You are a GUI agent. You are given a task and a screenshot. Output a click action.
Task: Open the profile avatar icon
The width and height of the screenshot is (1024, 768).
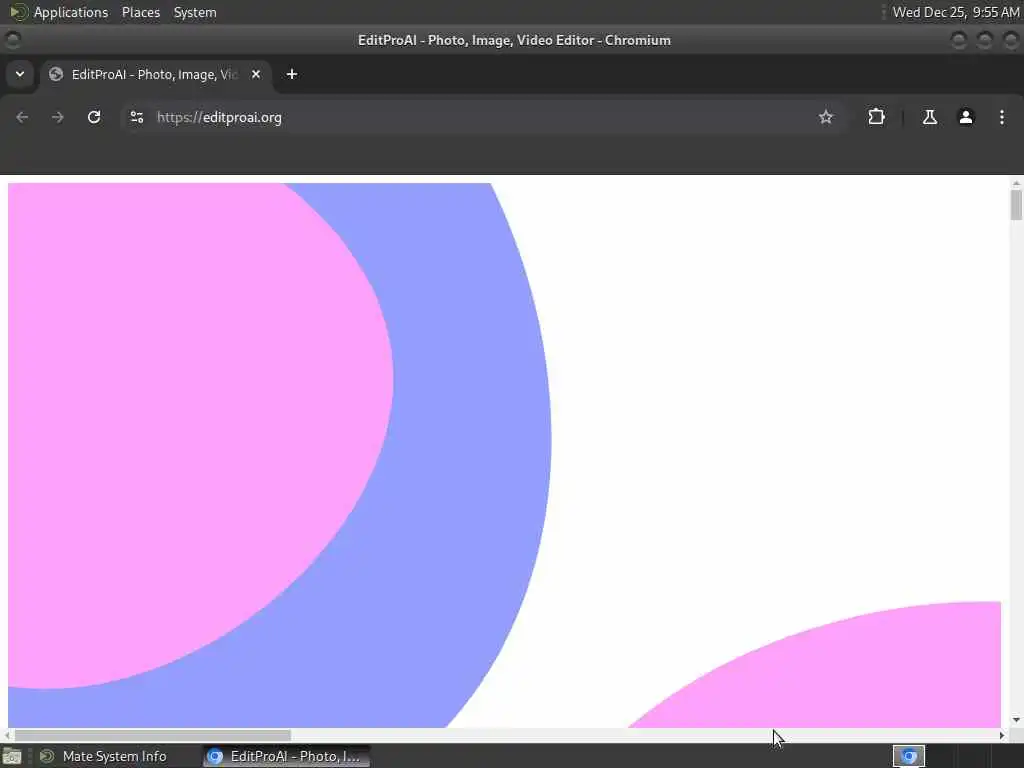[966, 118]
